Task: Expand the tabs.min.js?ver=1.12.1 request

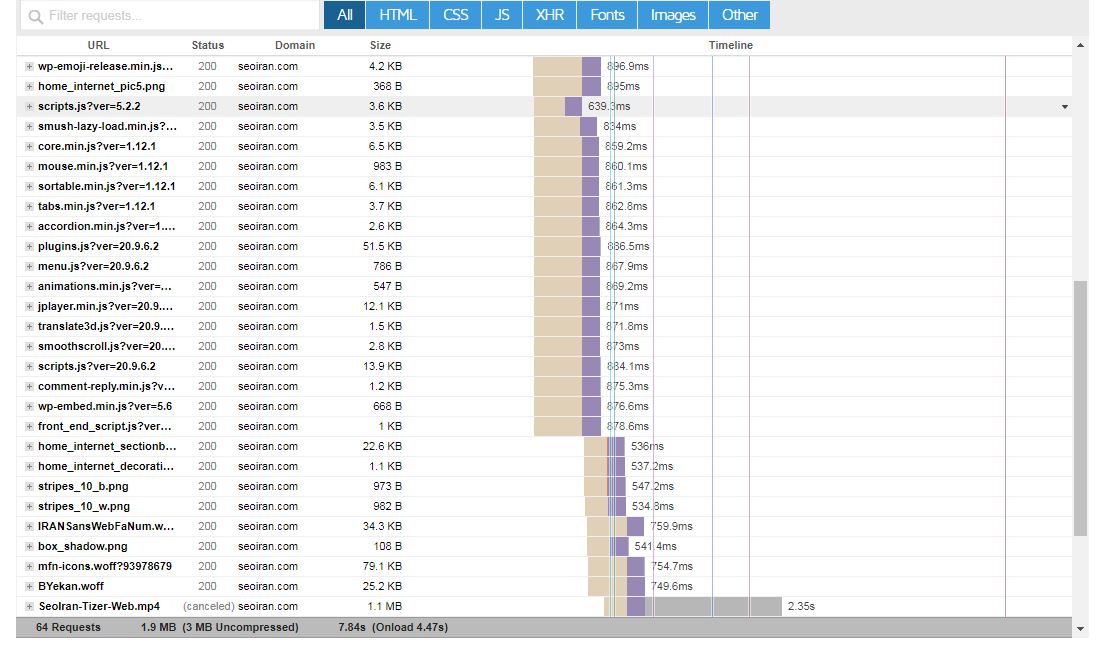Action: point(30,207)
